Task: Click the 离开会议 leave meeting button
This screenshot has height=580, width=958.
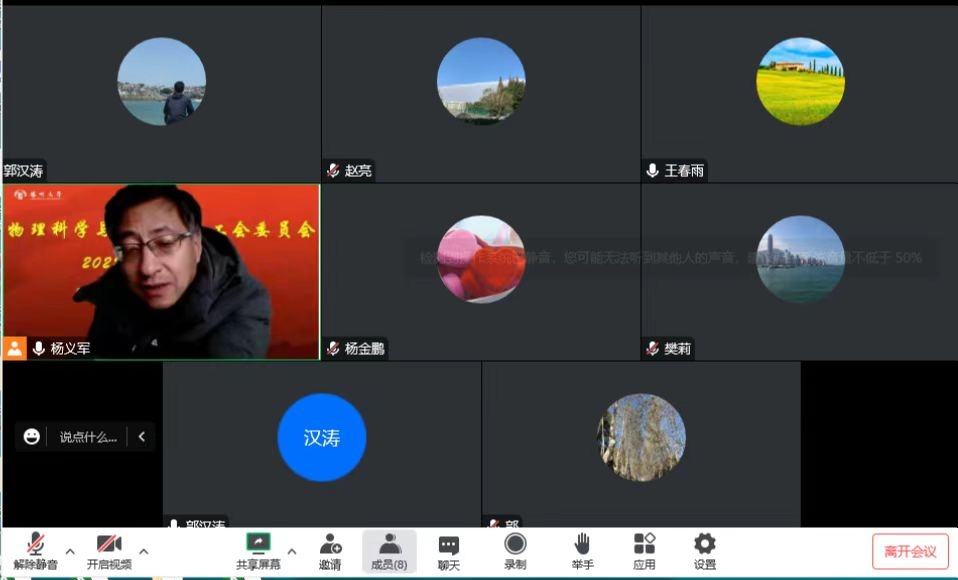Action: (x=909, y=551)
